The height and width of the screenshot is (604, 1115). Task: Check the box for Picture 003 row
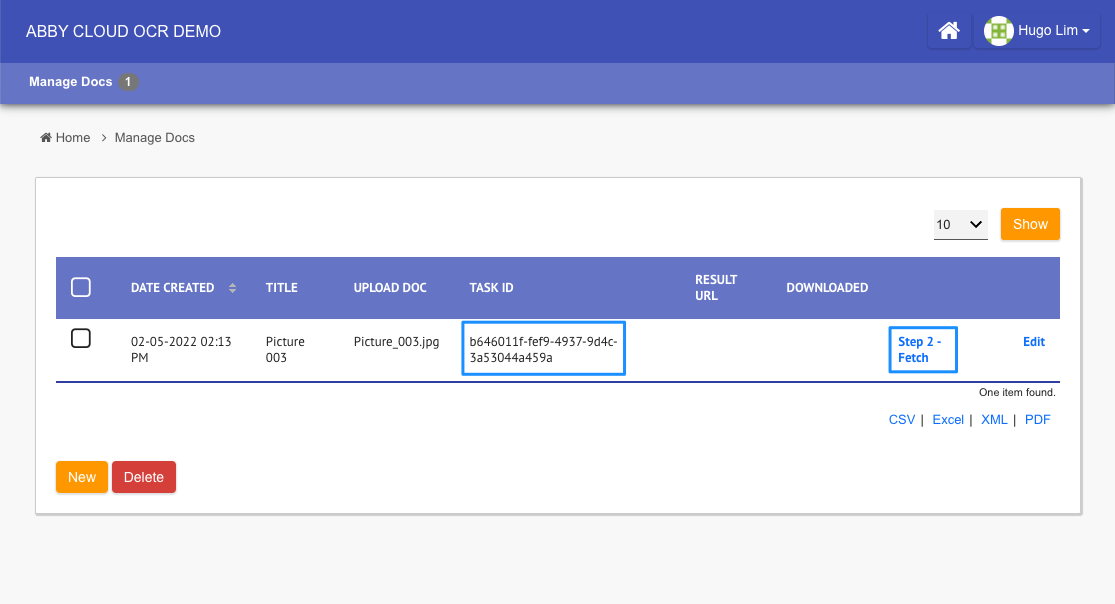81,338
